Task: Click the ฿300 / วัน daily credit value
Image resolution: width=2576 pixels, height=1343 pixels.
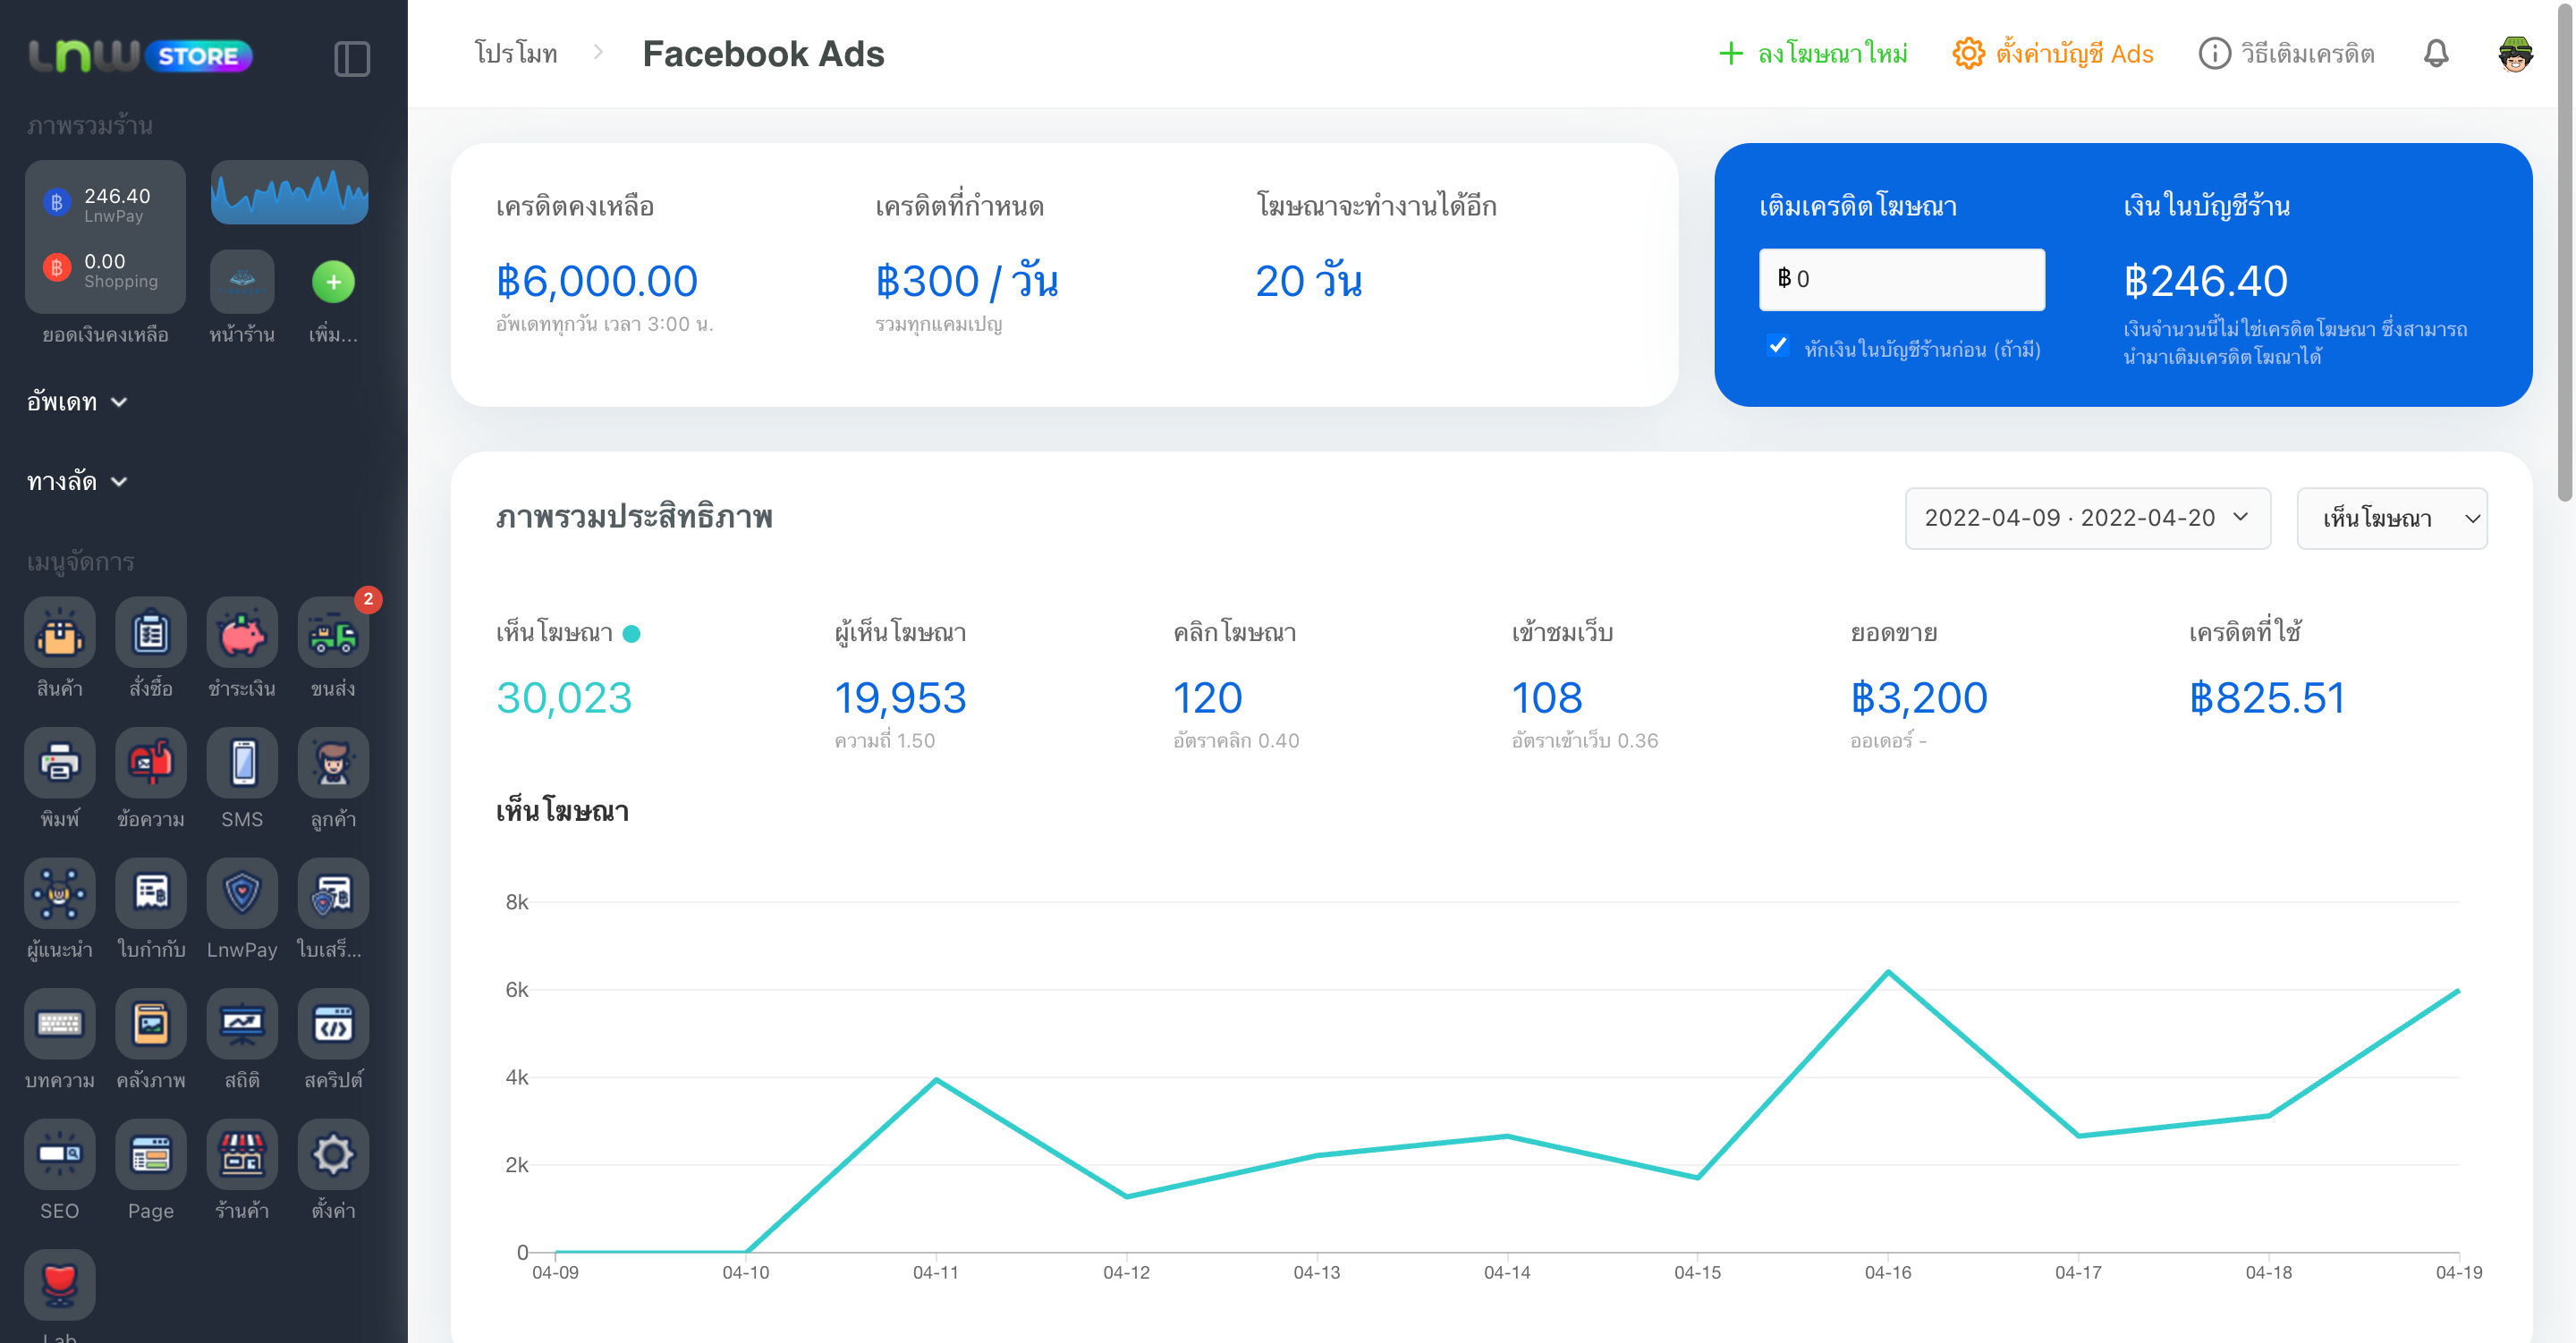Action: (x=967, y=281)
